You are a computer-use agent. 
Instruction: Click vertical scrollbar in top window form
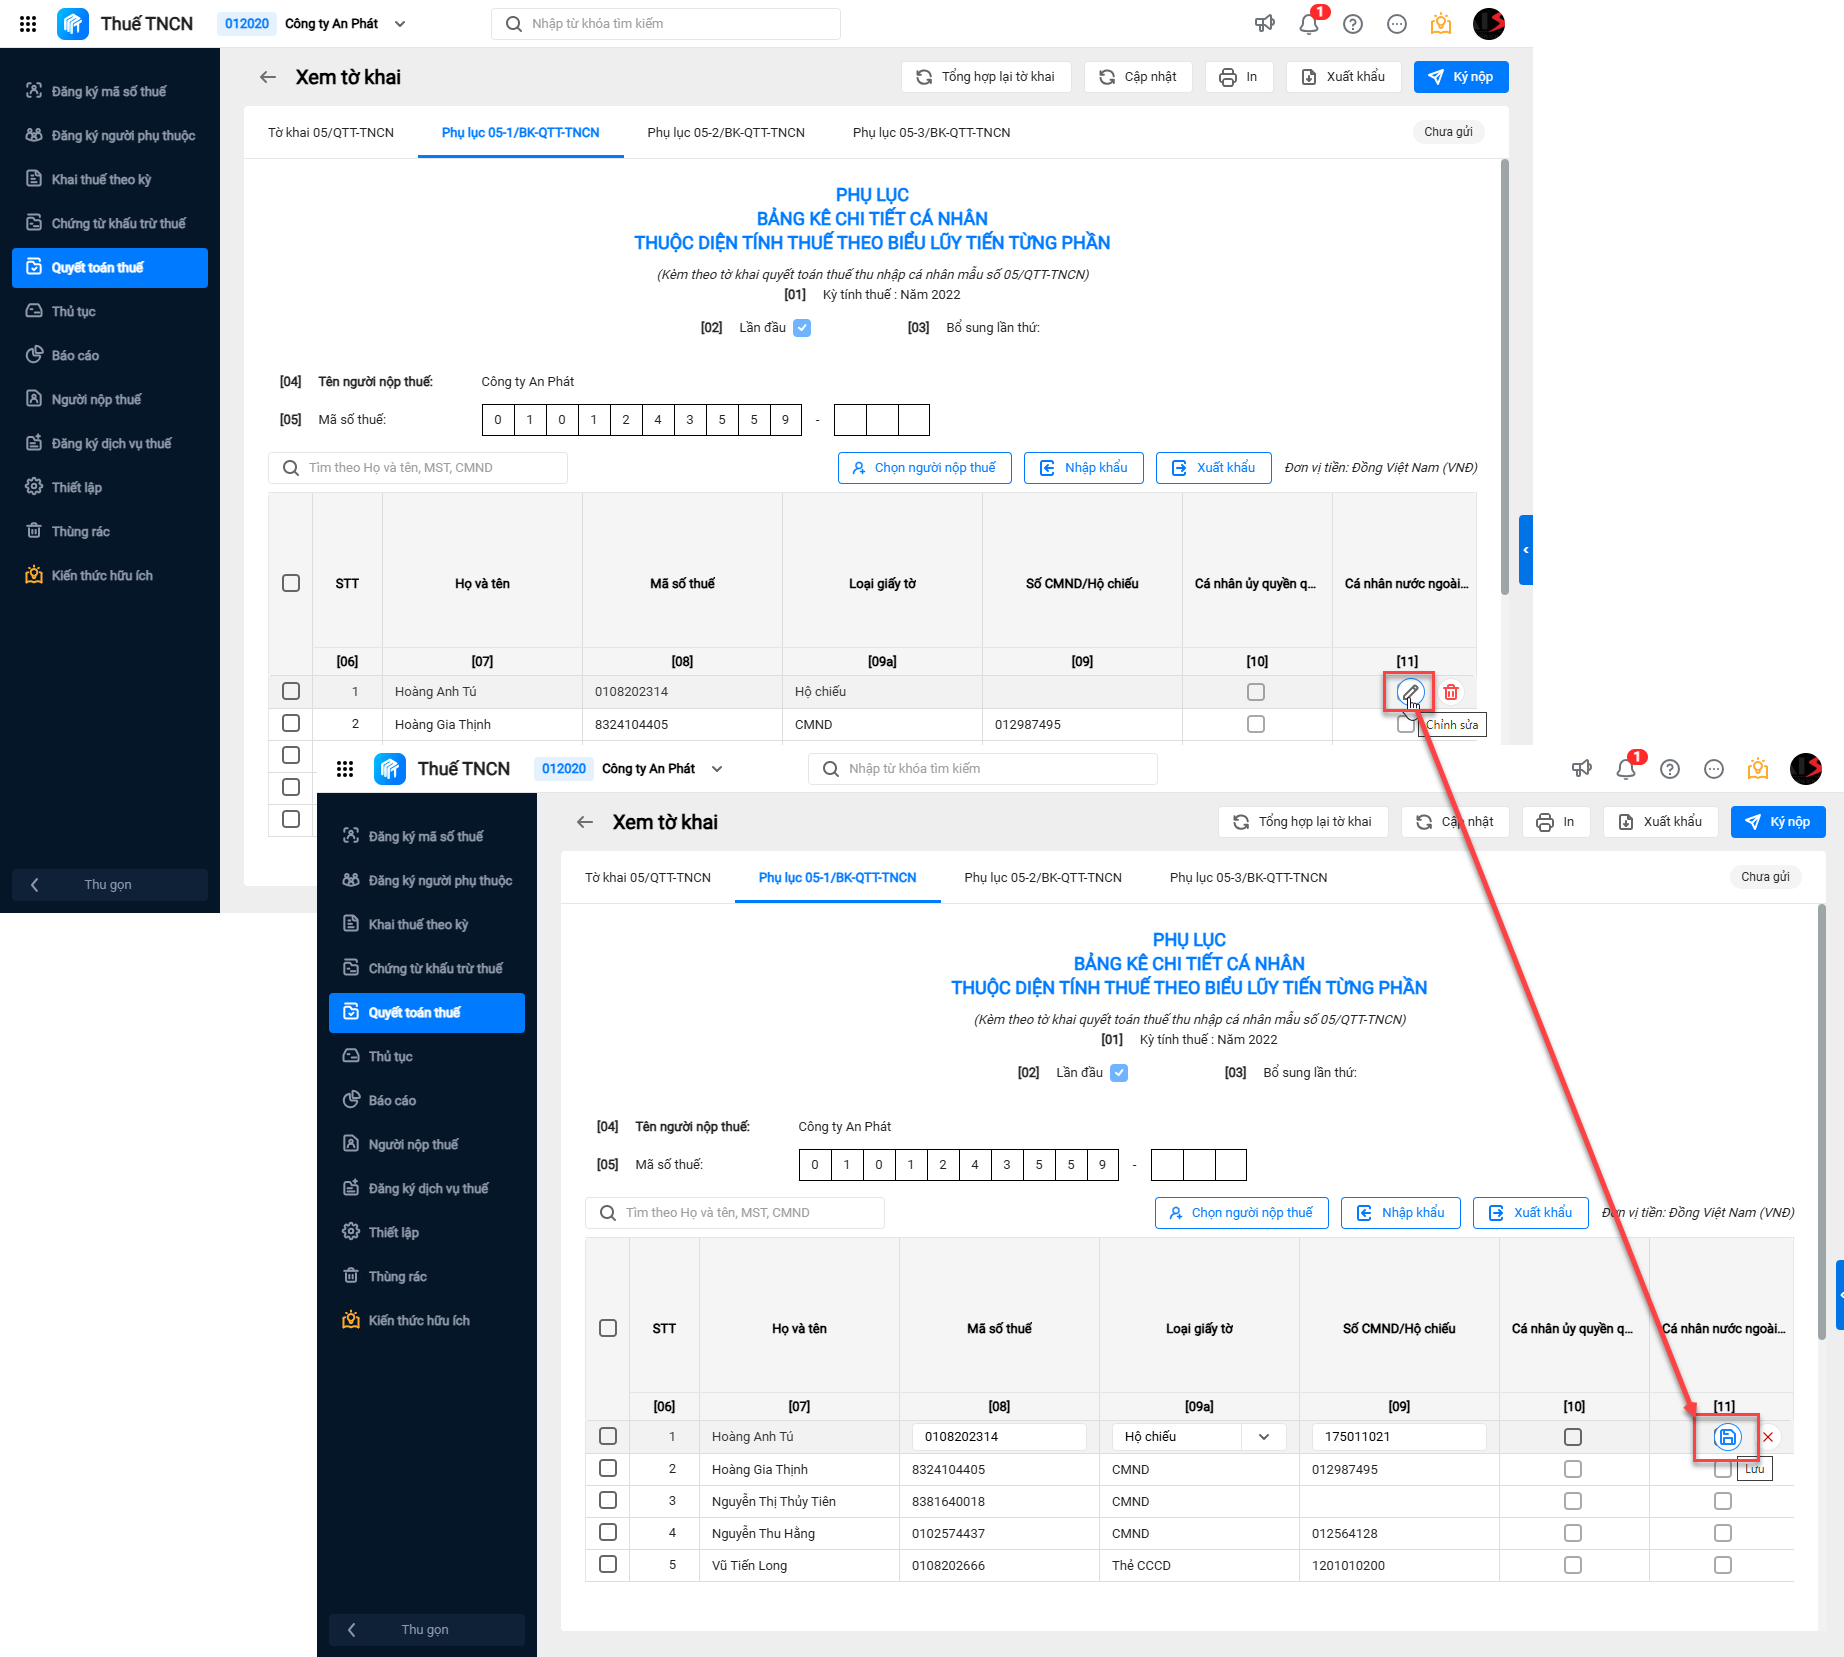click(1504, 378)
